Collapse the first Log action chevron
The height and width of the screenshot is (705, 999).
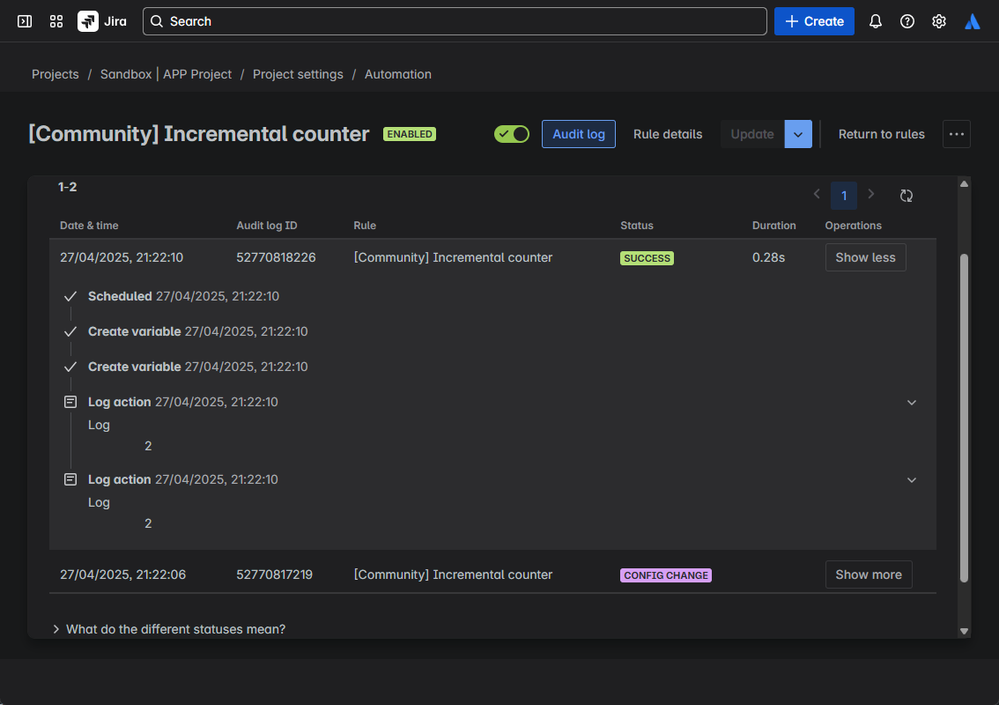(x=912, y=402)
